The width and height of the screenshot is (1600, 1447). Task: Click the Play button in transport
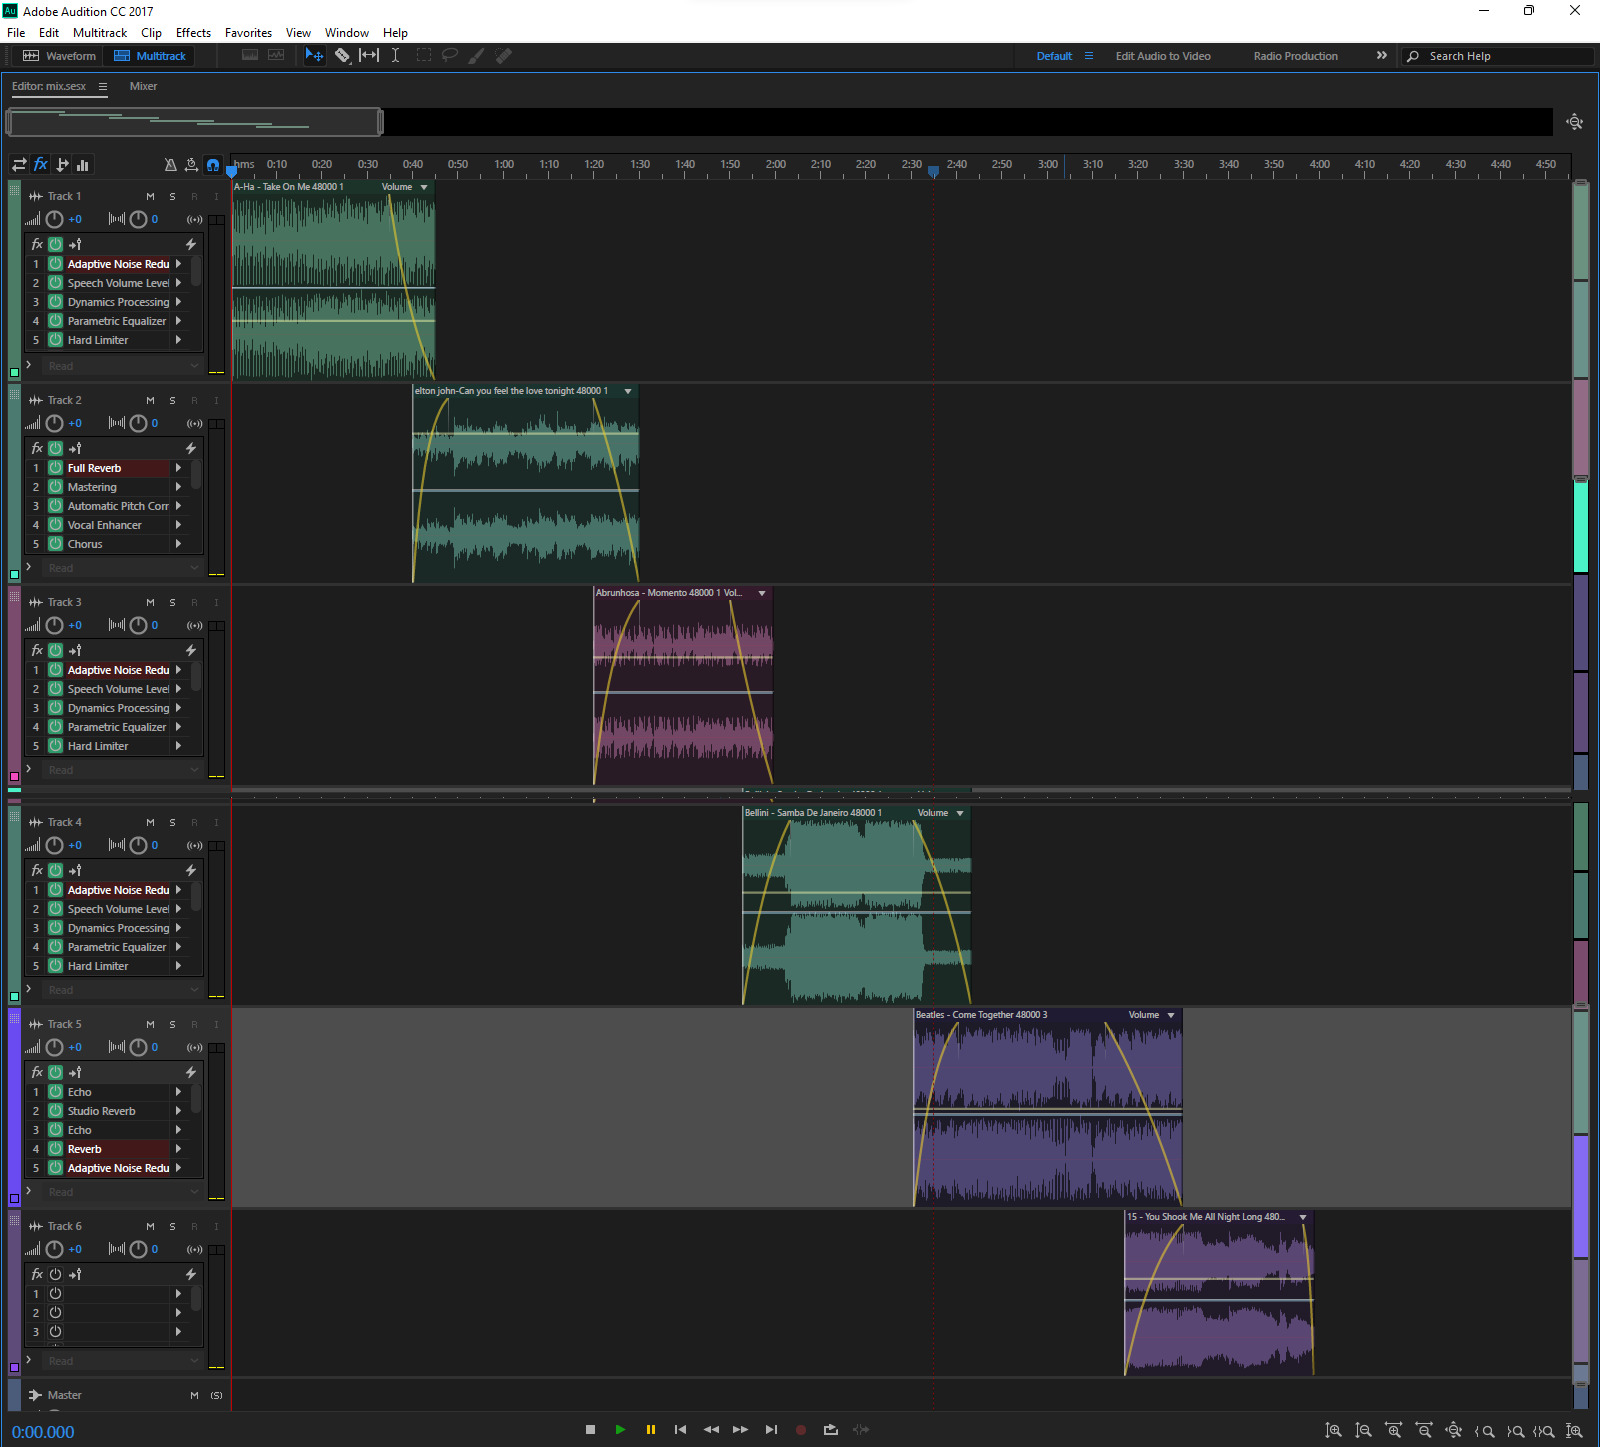[x=620, y=1430]
